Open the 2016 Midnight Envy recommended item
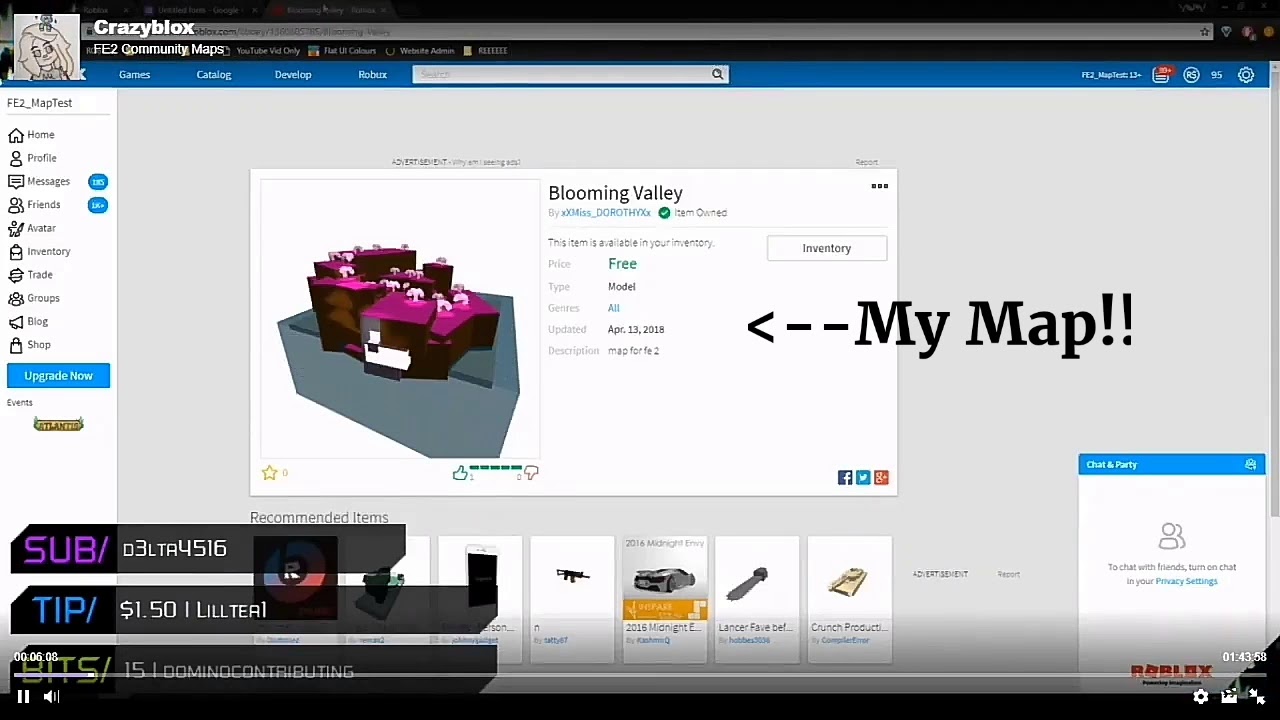Image resolution: width=1280 pixels, height=720 pixels. tap(665, 598)
